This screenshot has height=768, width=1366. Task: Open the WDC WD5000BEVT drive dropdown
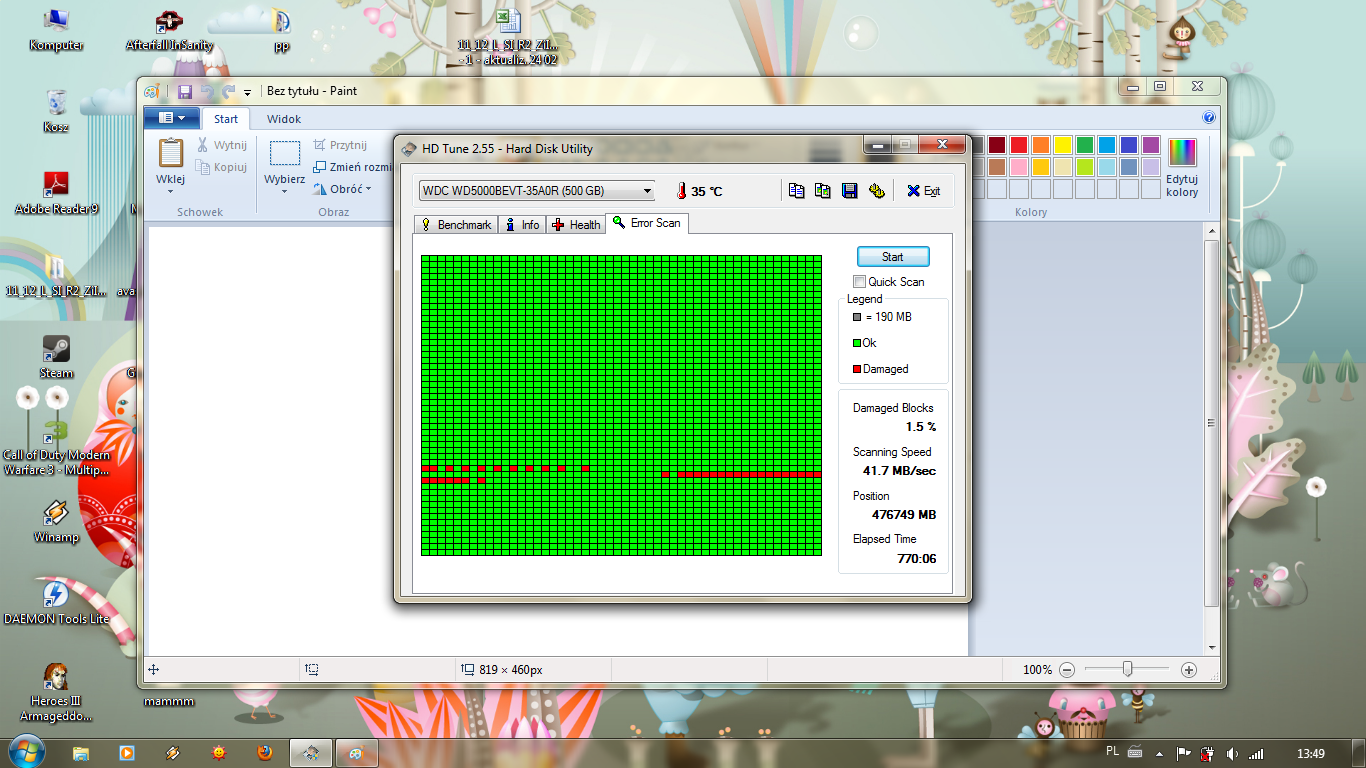click(537, 191)
